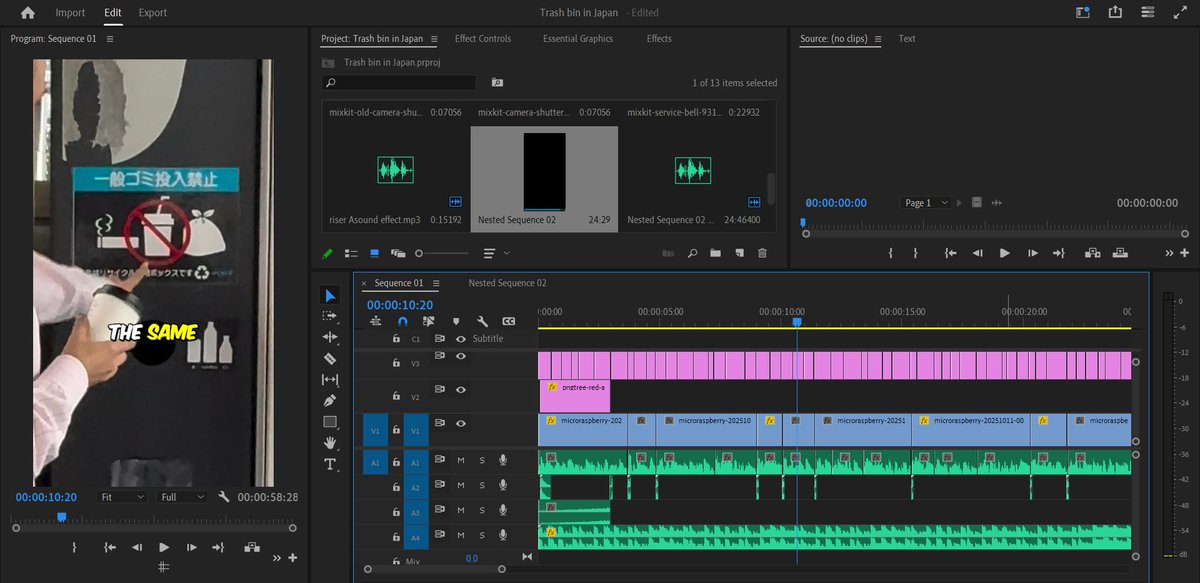Toggle Linked Selection in timeline

tap(428, 321)
